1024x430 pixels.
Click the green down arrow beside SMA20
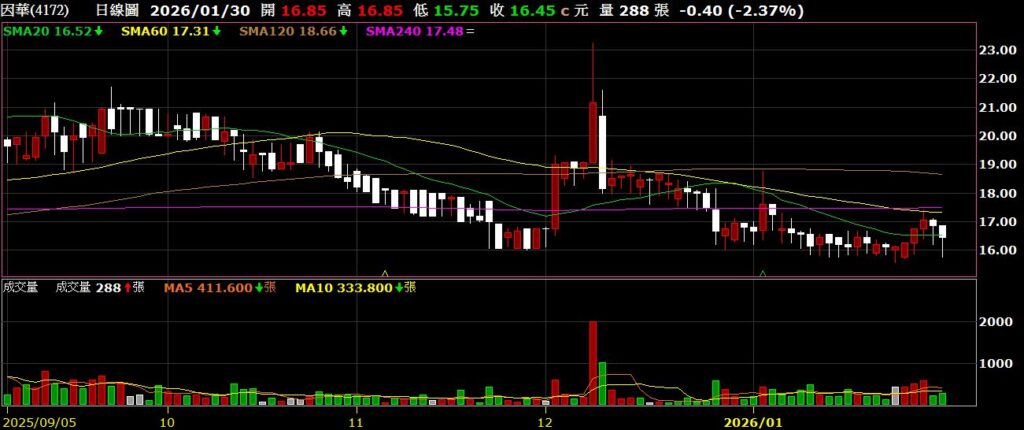coord(99,32)
